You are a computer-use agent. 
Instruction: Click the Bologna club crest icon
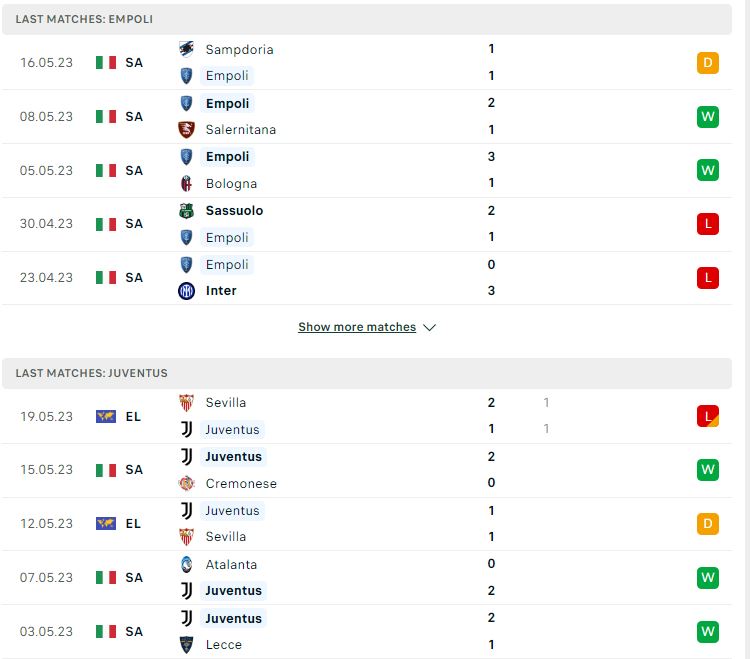pyautogui.click(x=186, y=183)
